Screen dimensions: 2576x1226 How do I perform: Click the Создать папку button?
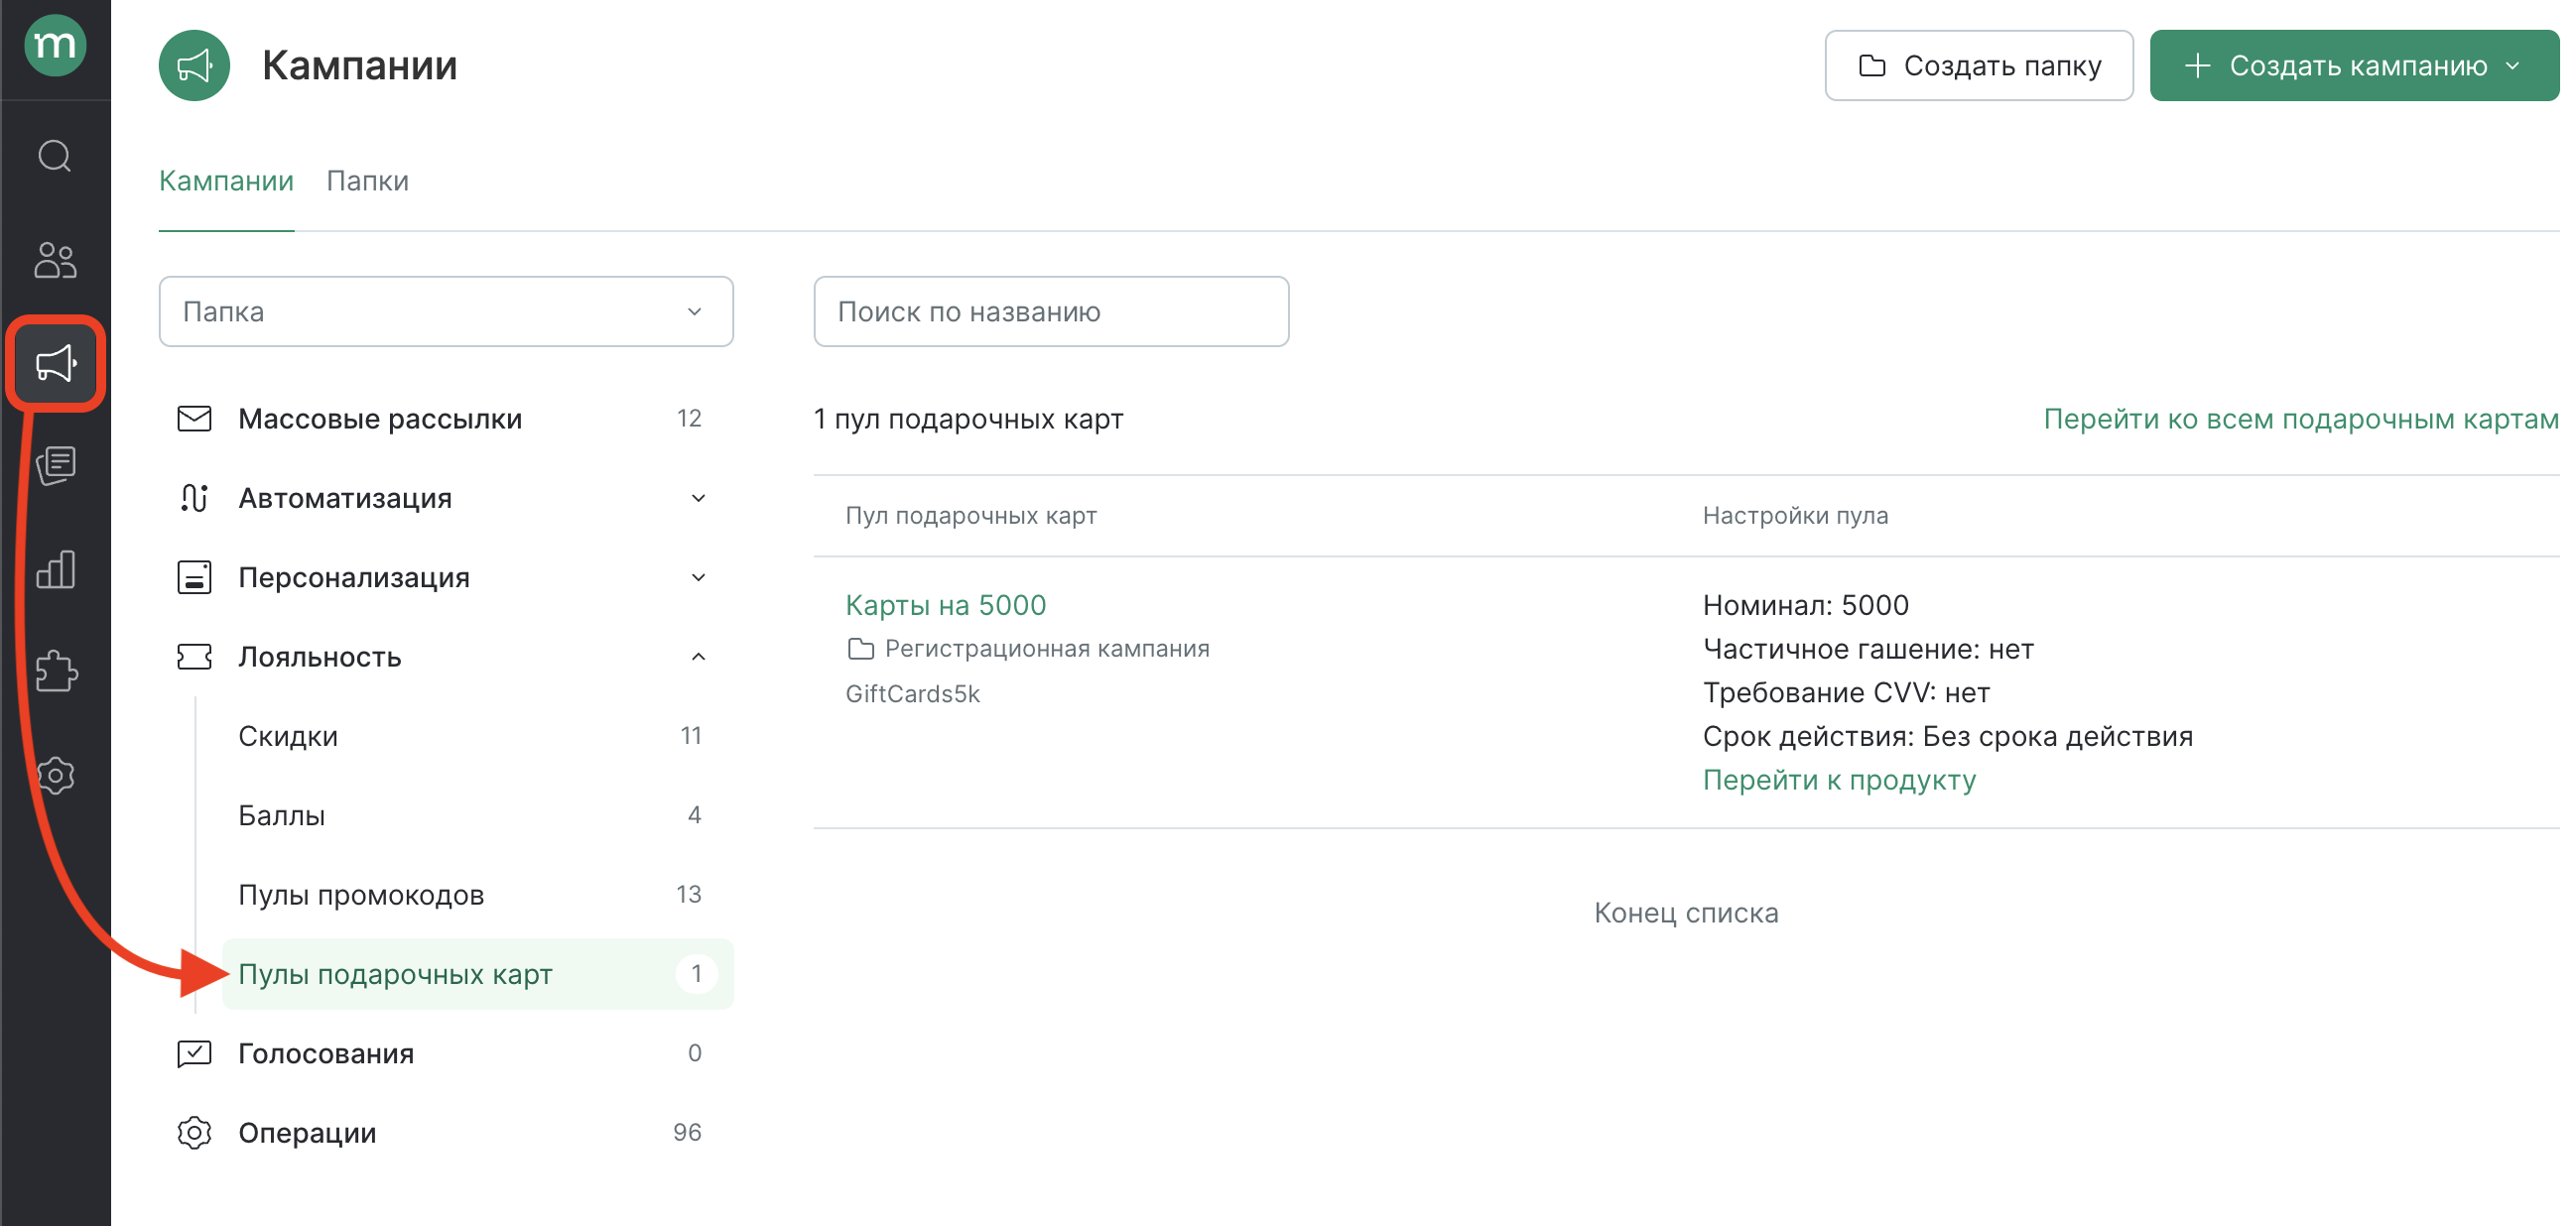pyautogui.click(x=1978, y=66)
